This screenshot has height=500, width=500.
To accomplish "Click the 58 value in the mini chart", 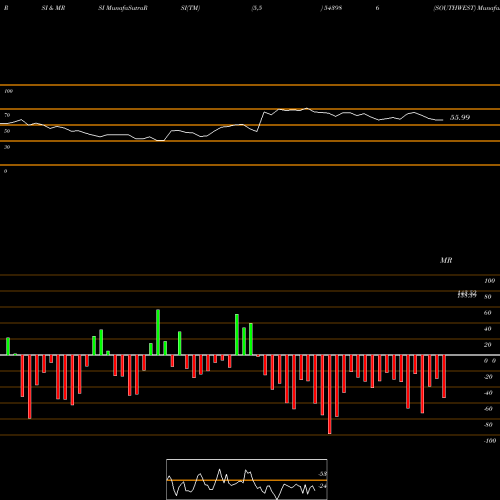I will (x=323, y=474).
